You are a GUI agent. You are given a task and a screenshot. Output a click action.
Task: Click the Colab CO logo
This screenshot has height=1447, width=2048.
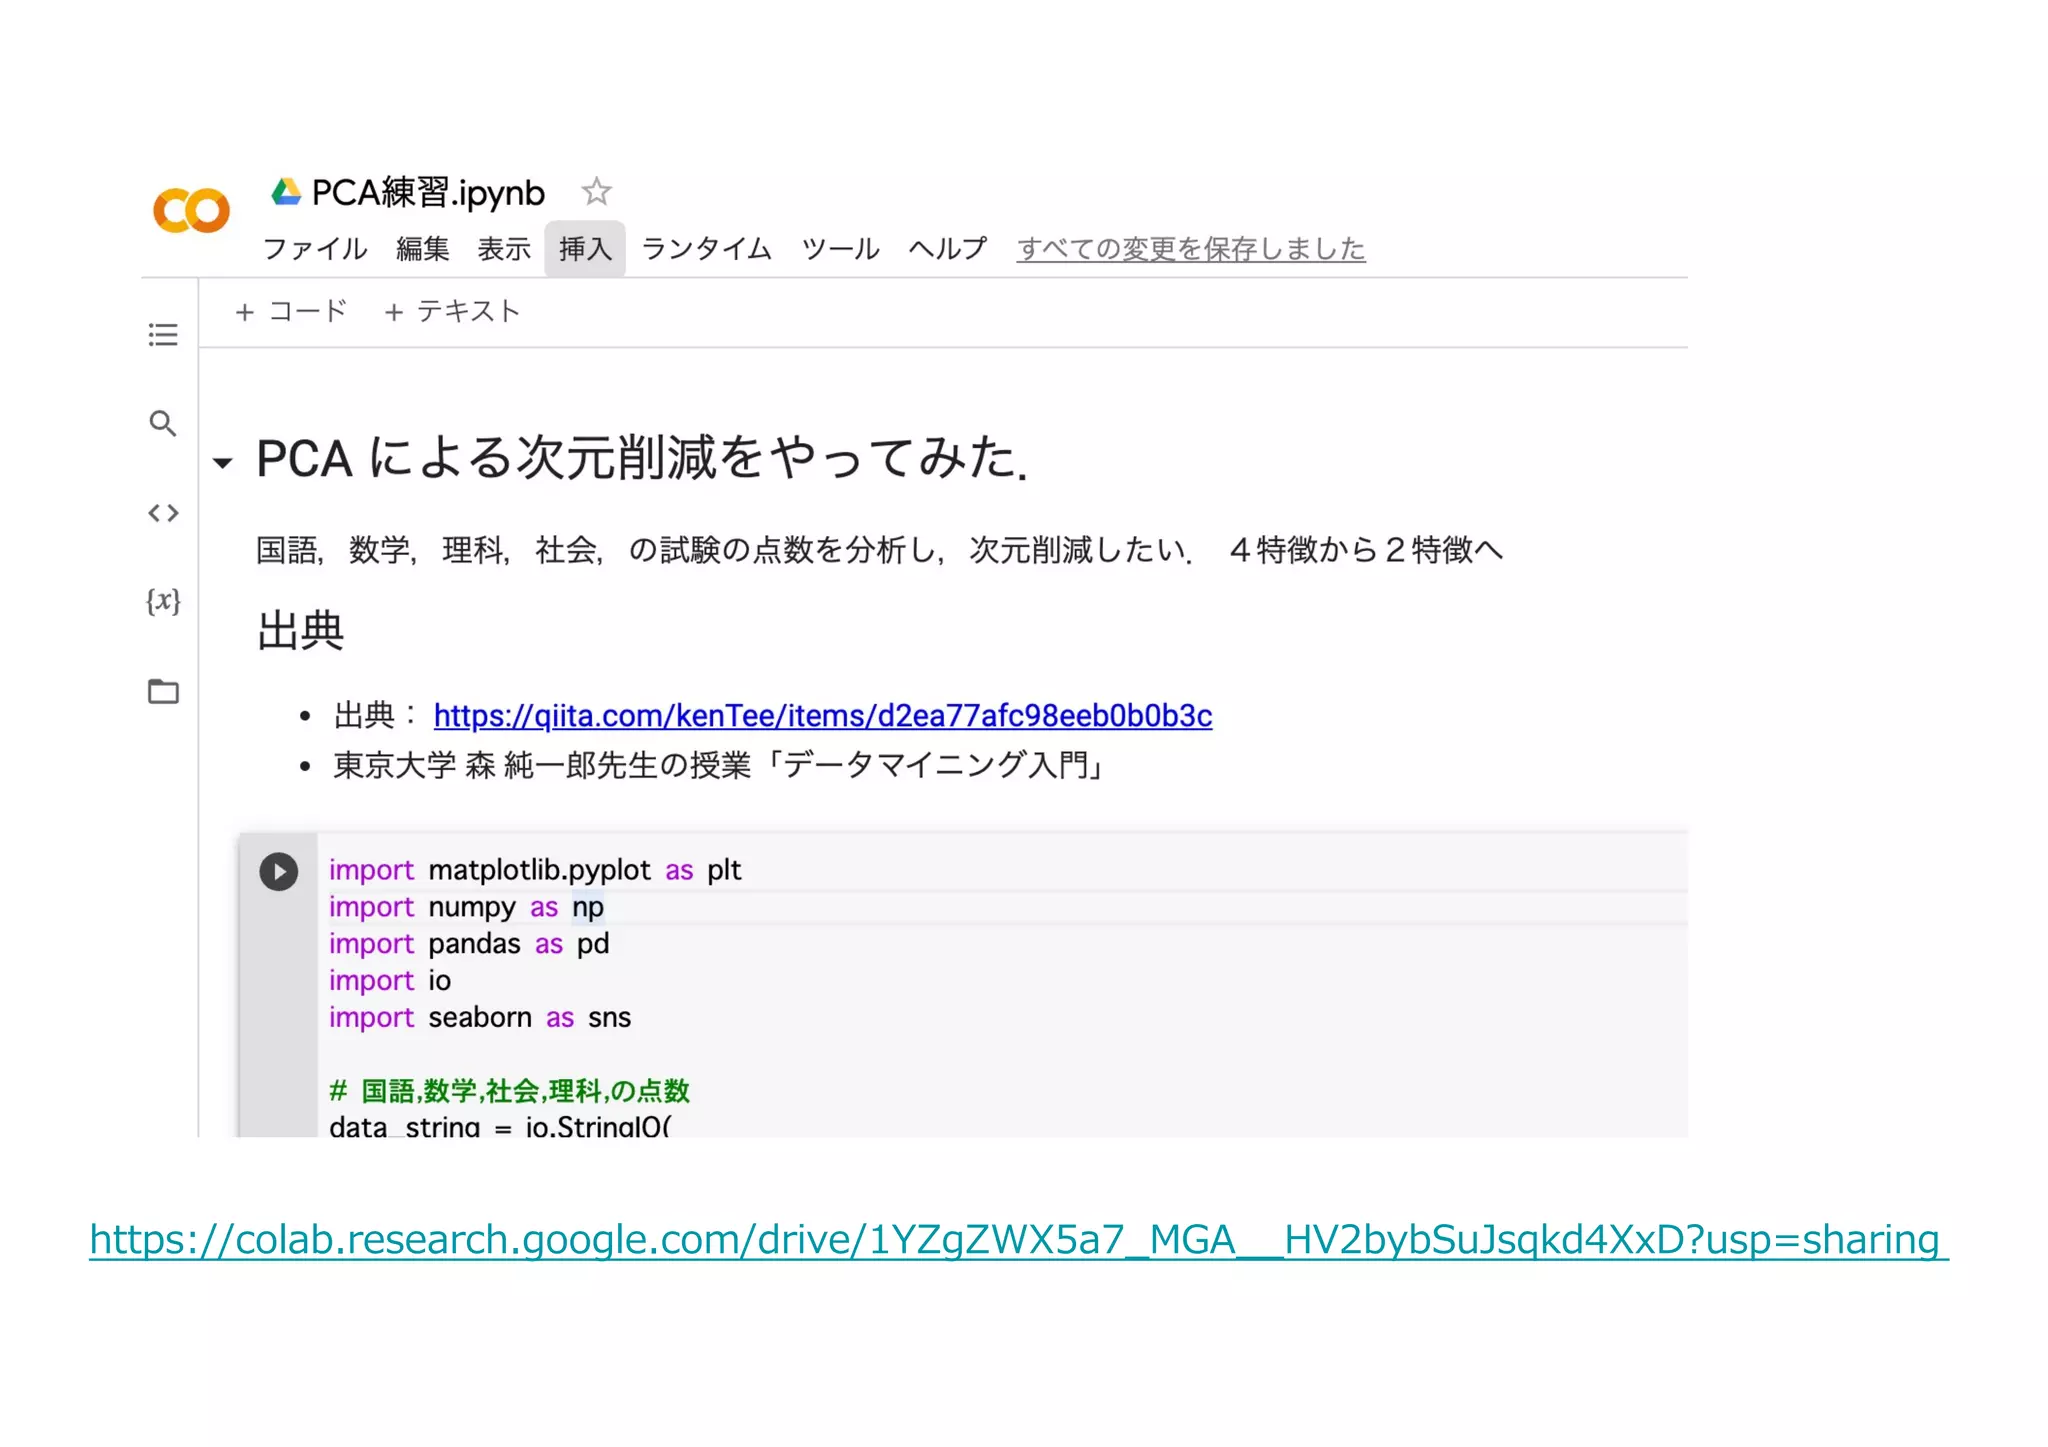[x=191, y=210]
